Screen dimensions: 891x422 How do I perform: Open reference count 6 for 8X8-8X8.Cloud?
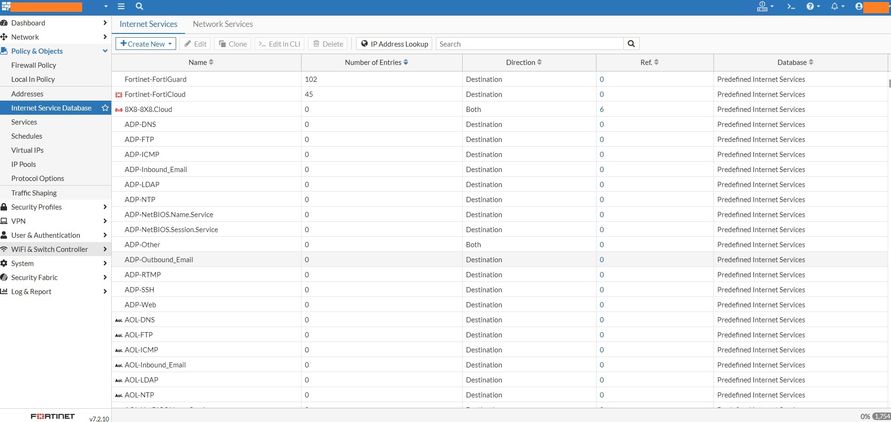coord(601,110)
